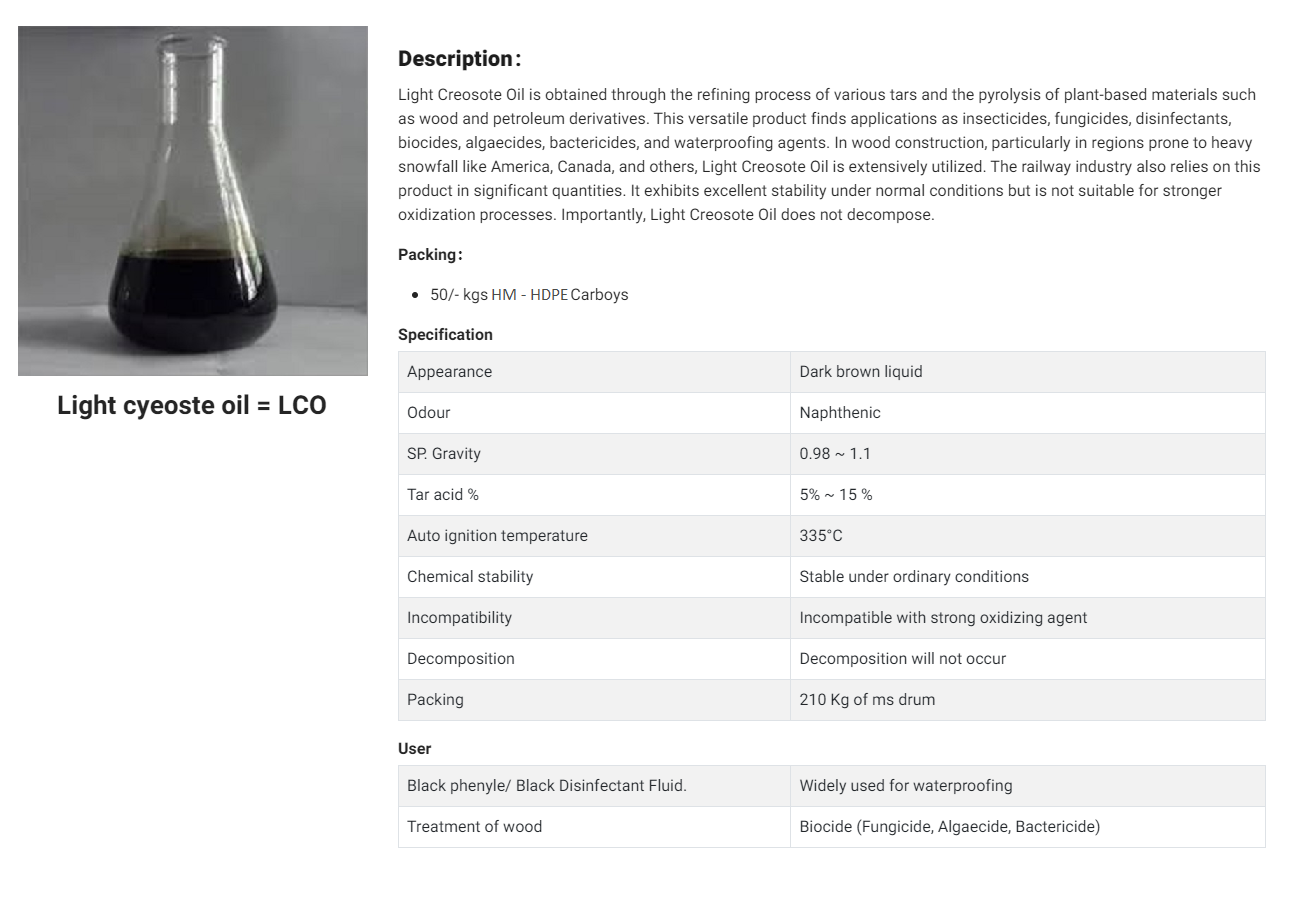Click the Packing subheading
Screen dimensions: 1293x900
click(430, 255)
